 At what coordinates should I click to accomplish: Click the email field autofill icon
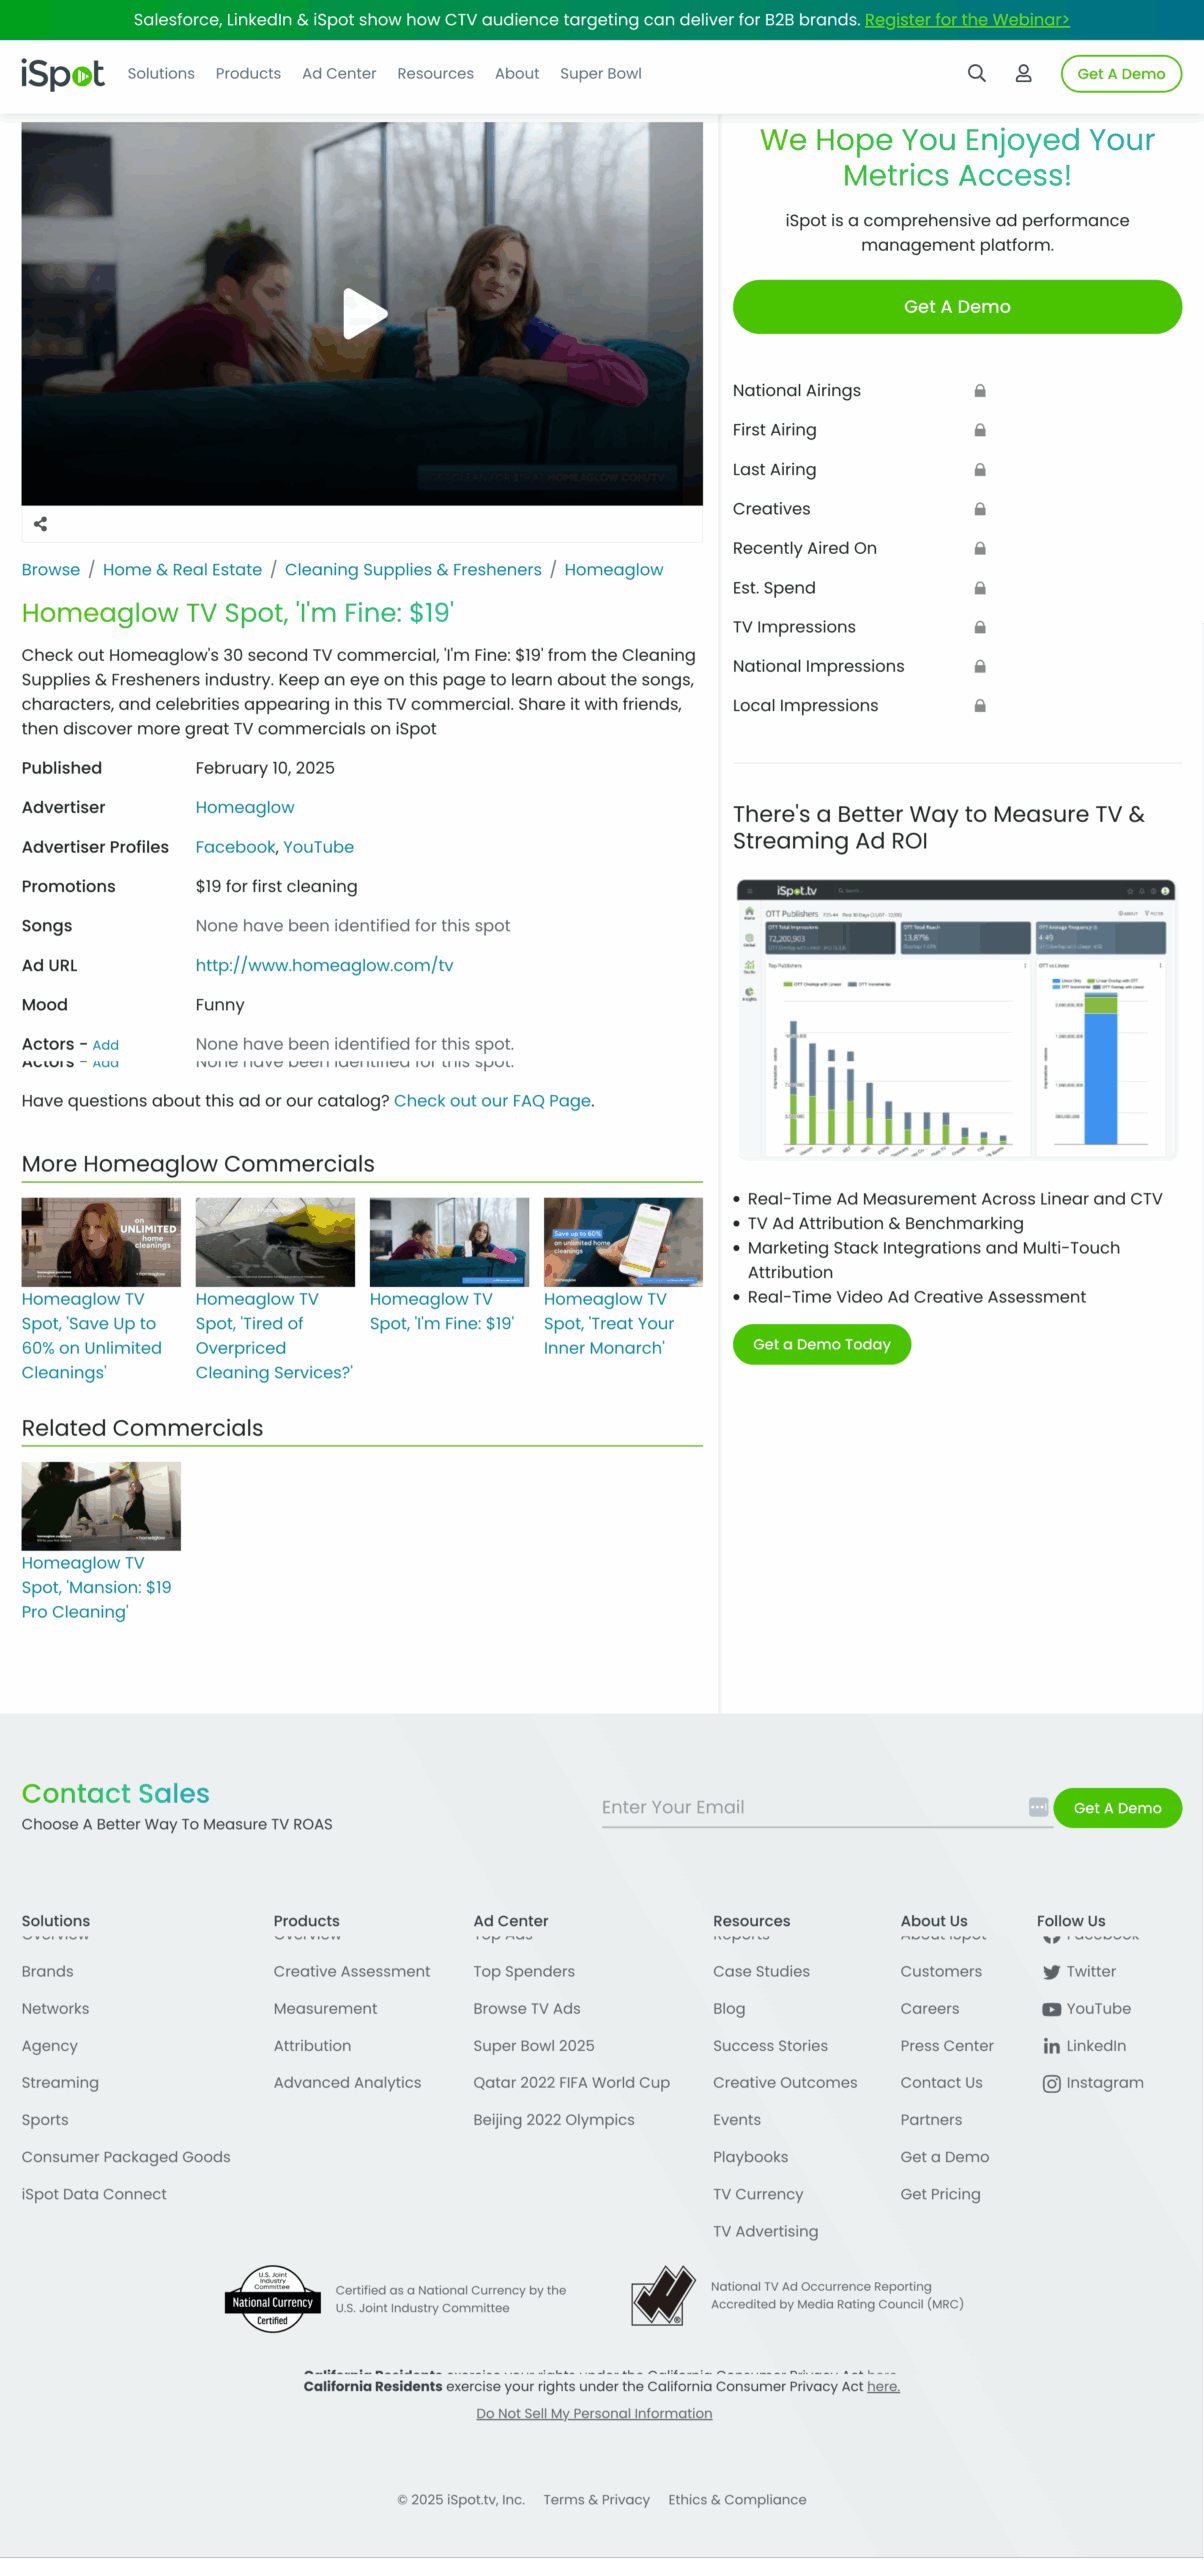tap(1038, 1807)
